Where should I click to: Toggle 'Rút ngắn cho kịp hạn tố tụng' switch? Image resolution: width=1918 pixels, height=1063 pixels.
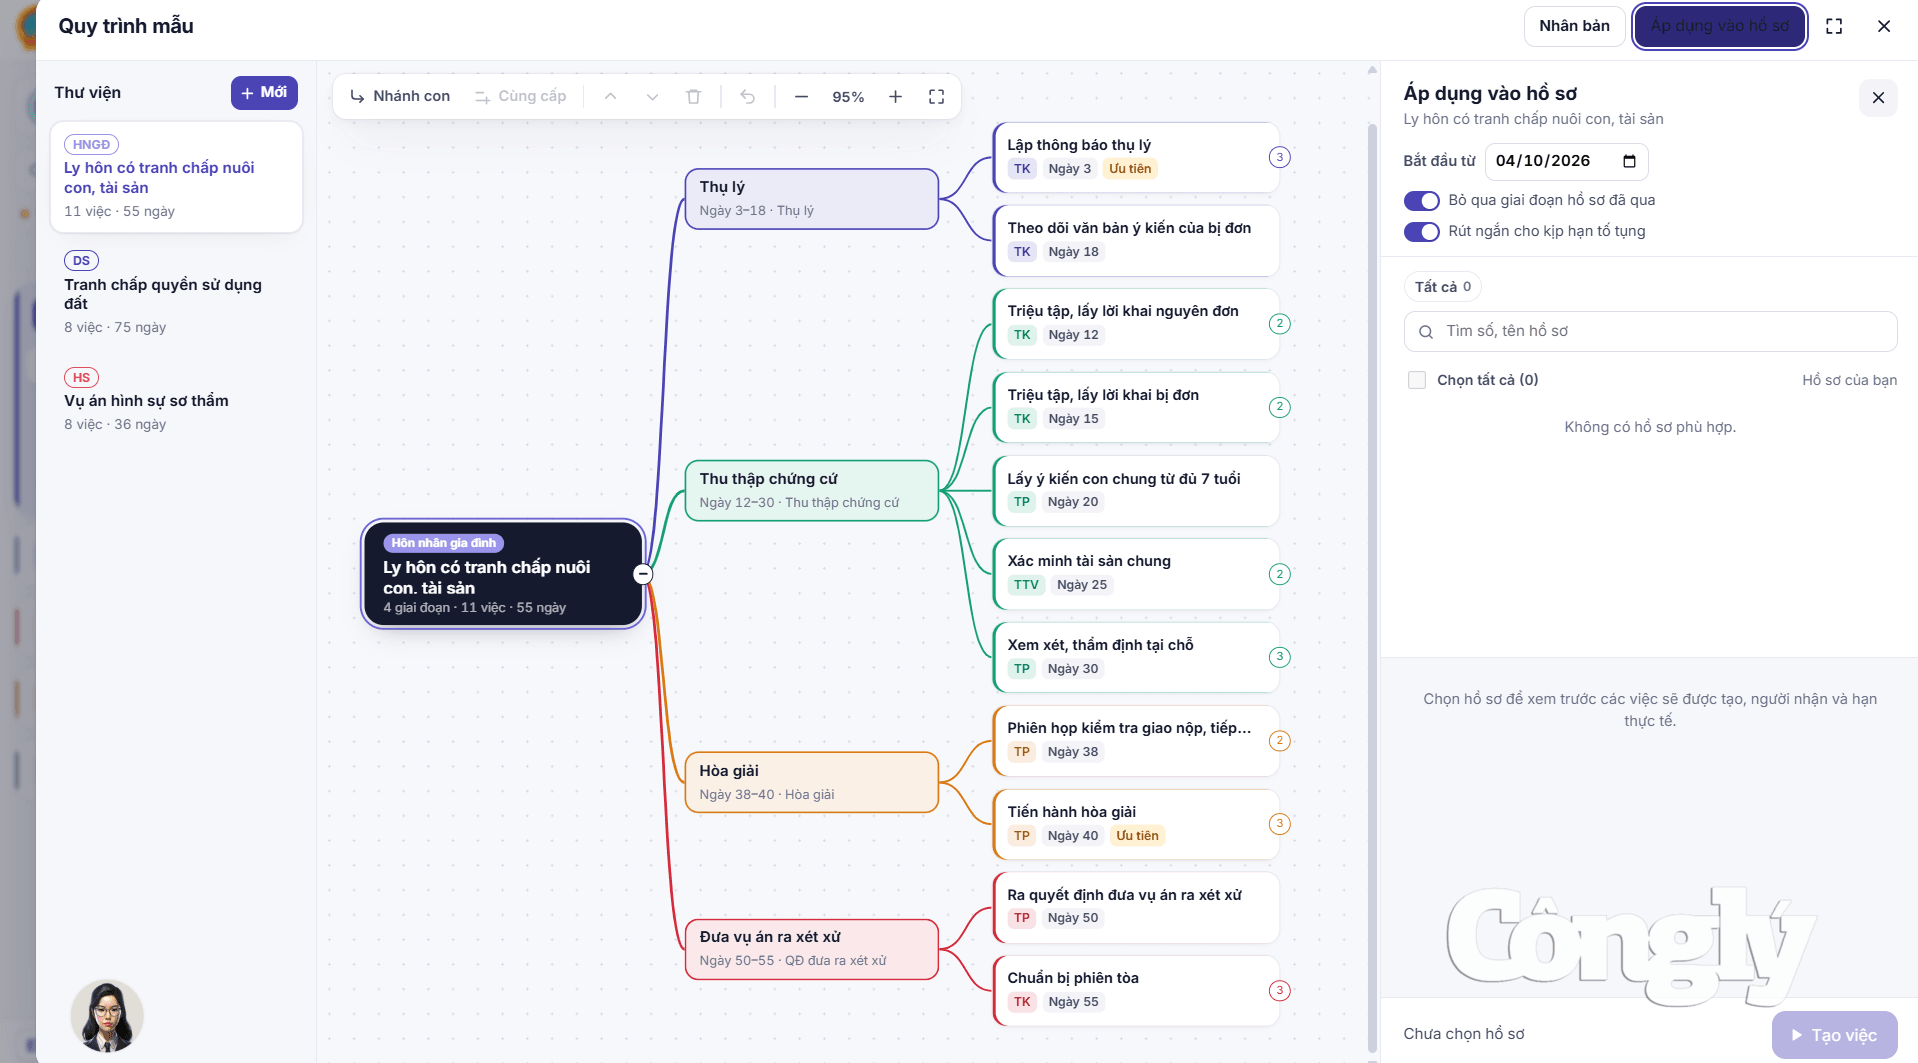click(x=1421, y=232)
